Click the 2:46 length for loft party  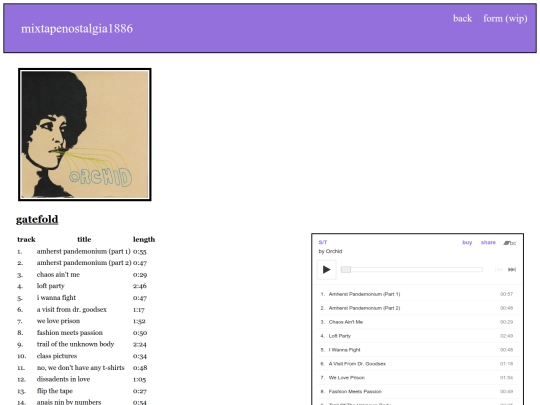click(139, 286)
